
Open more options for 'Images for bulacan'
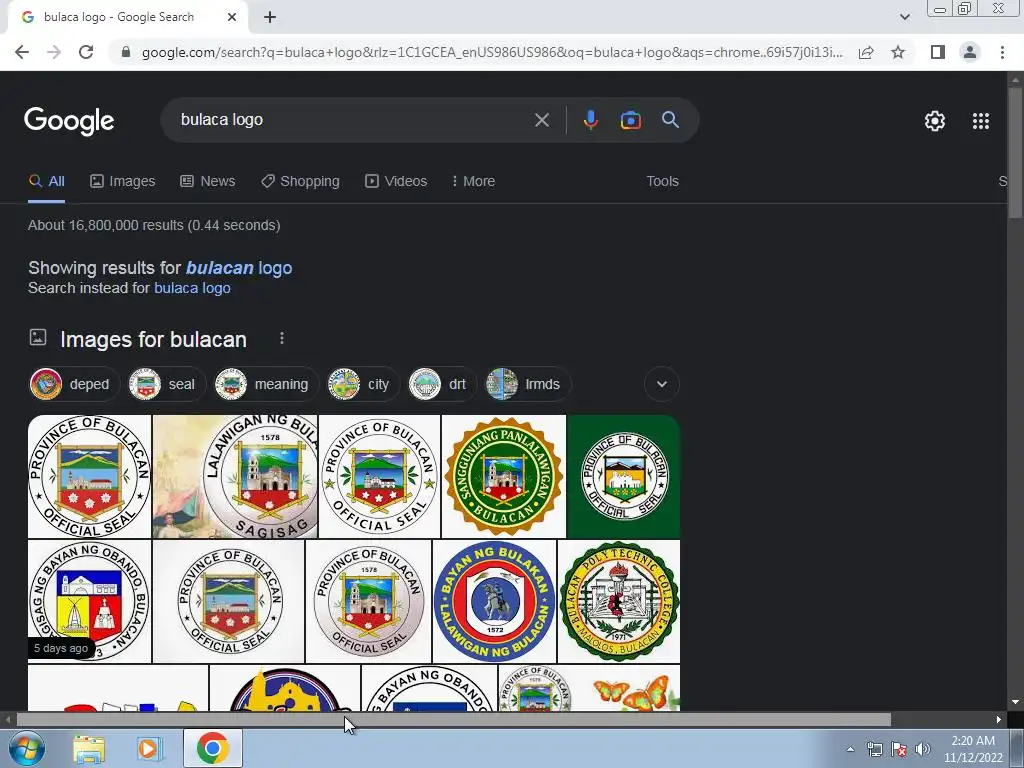click(281, 338)
